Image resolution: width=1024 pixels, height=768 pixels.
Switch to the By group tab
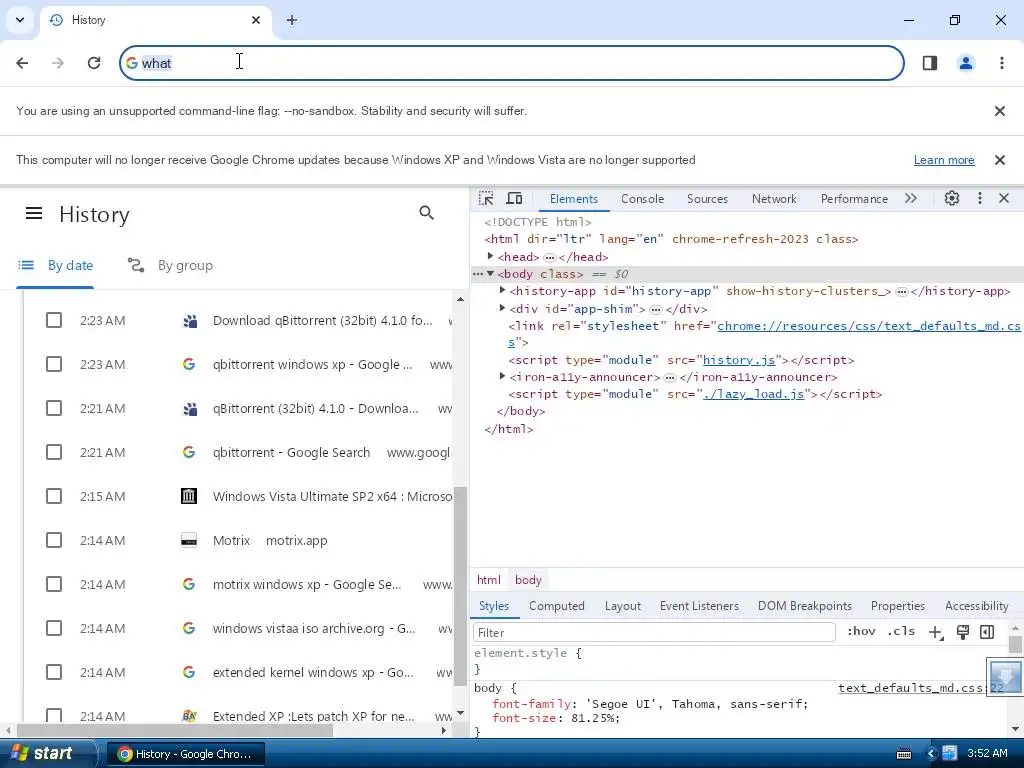[170, 265]
